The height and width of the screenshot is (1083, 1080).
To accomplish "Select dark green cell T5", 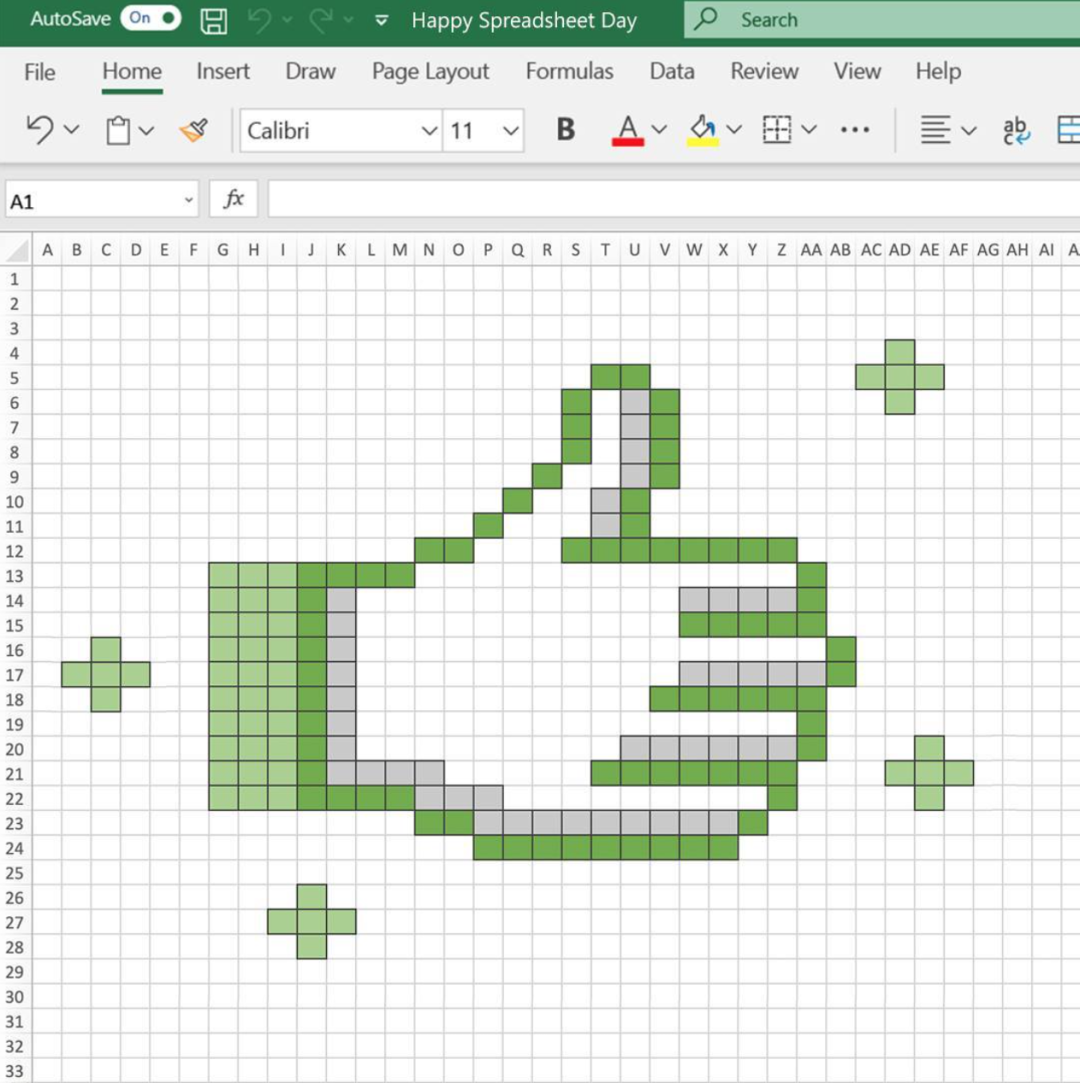I will pos(606,377).
